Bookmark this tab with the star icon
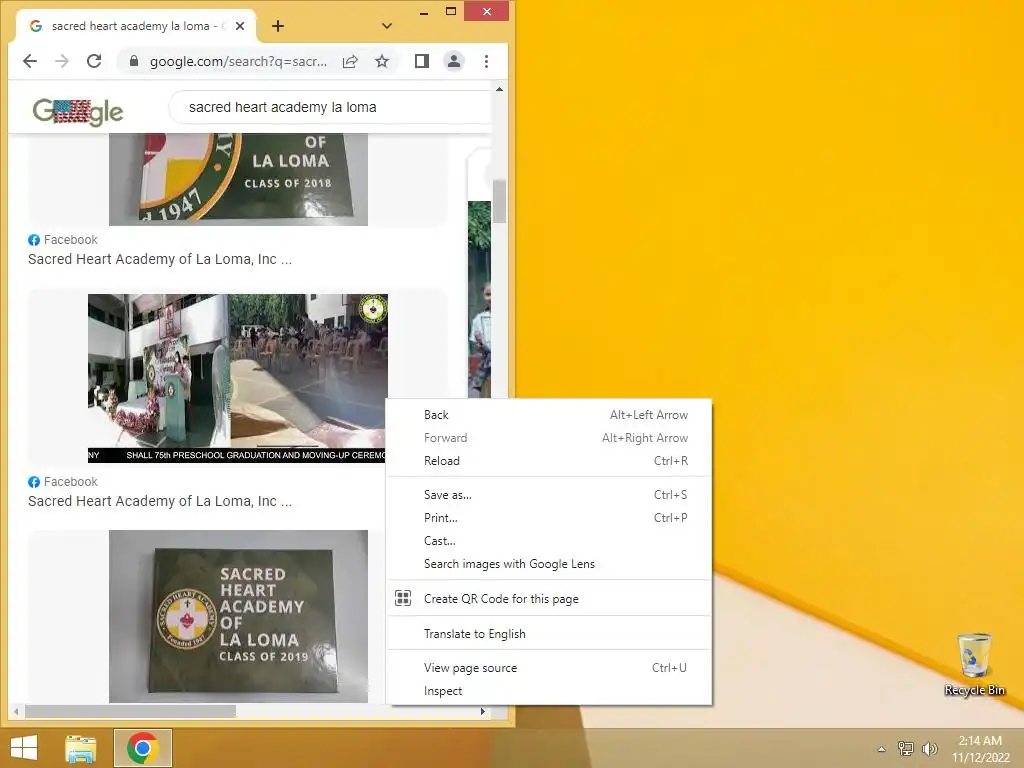Image resolution: width=1024 pixels, height=768 pixels. [382, 61]
